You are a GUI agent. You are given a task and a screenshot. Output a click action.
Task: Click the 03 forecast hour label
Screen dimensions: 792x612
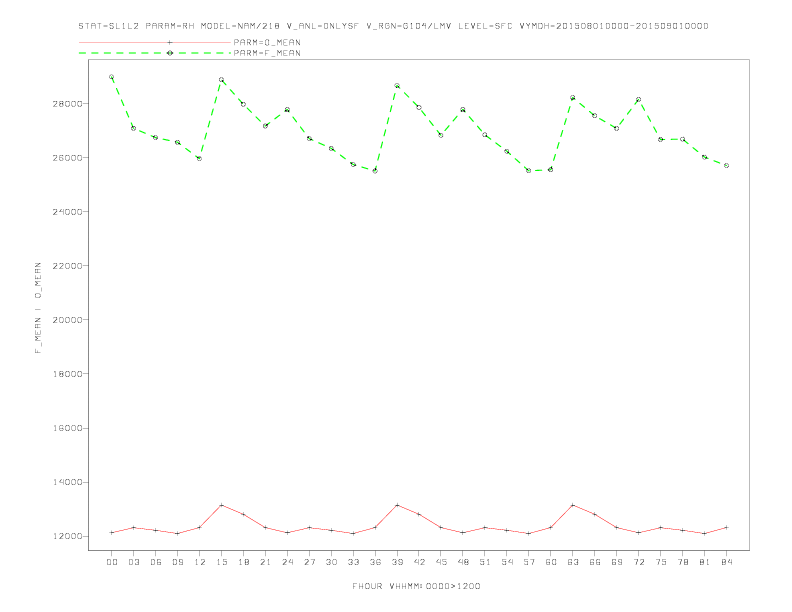point(133,562)
